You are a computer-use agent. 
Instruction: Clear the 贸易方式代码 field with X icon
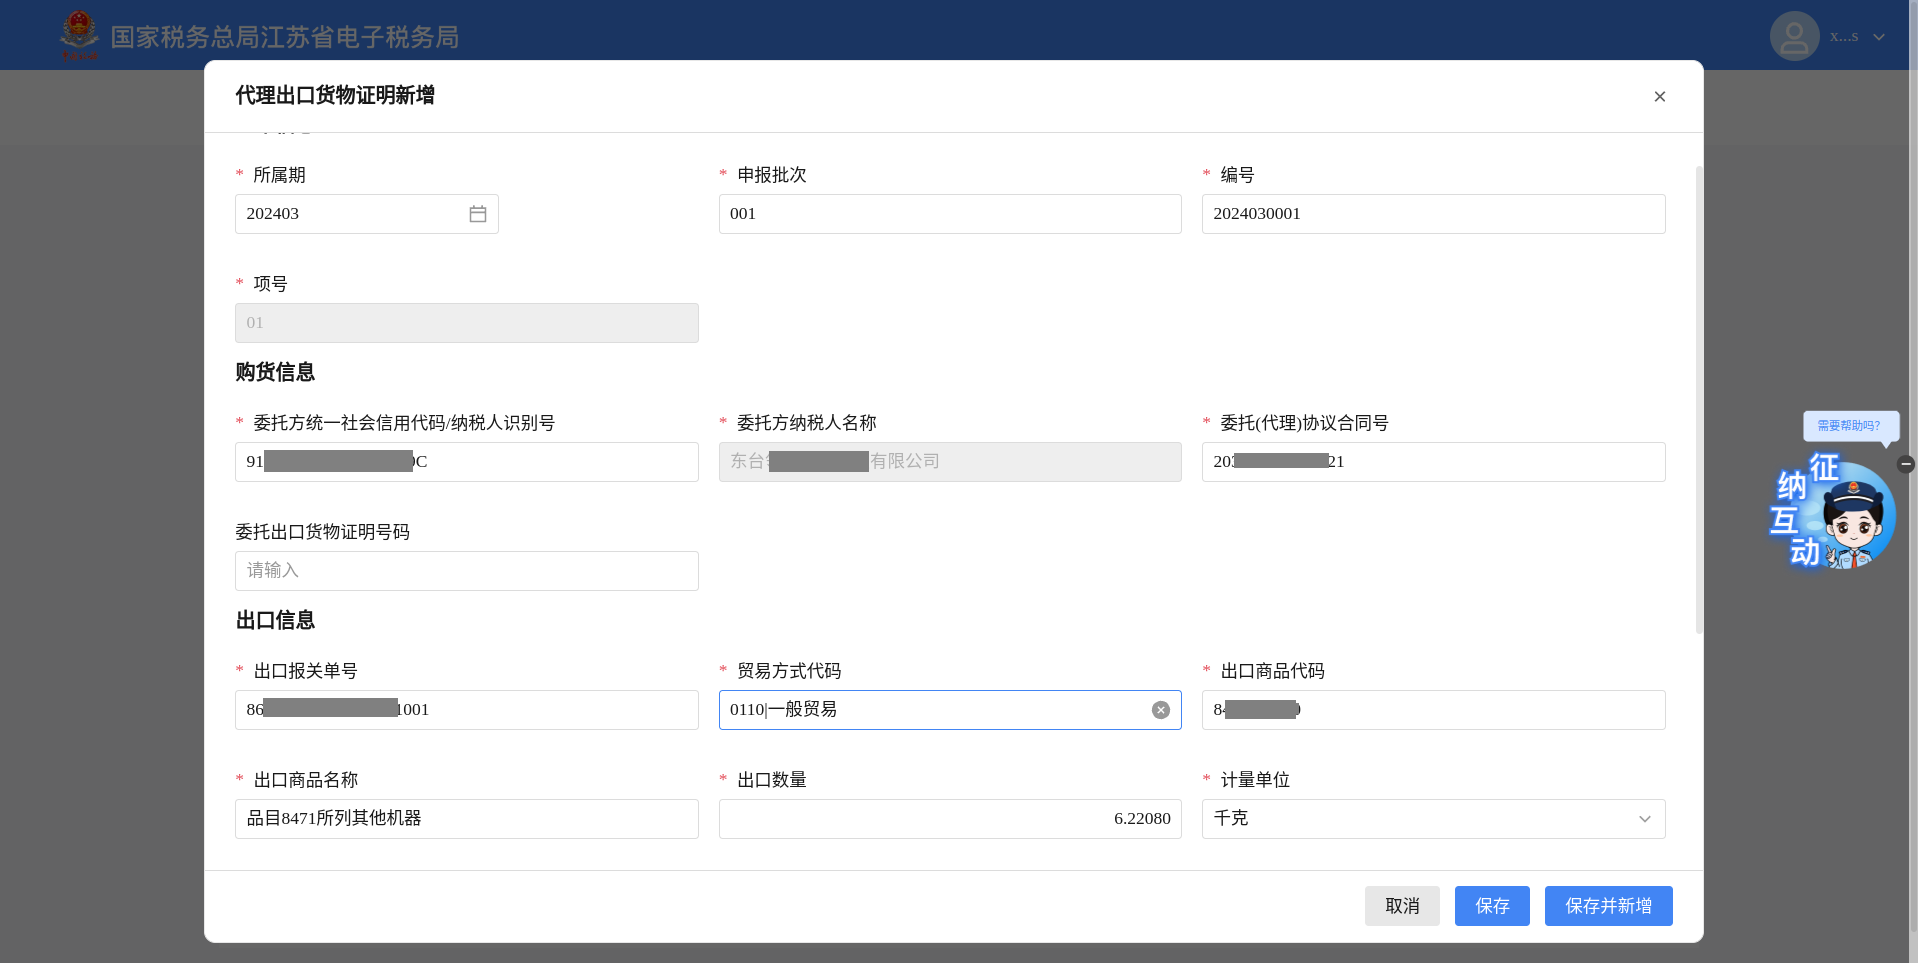pos(1160,710)
